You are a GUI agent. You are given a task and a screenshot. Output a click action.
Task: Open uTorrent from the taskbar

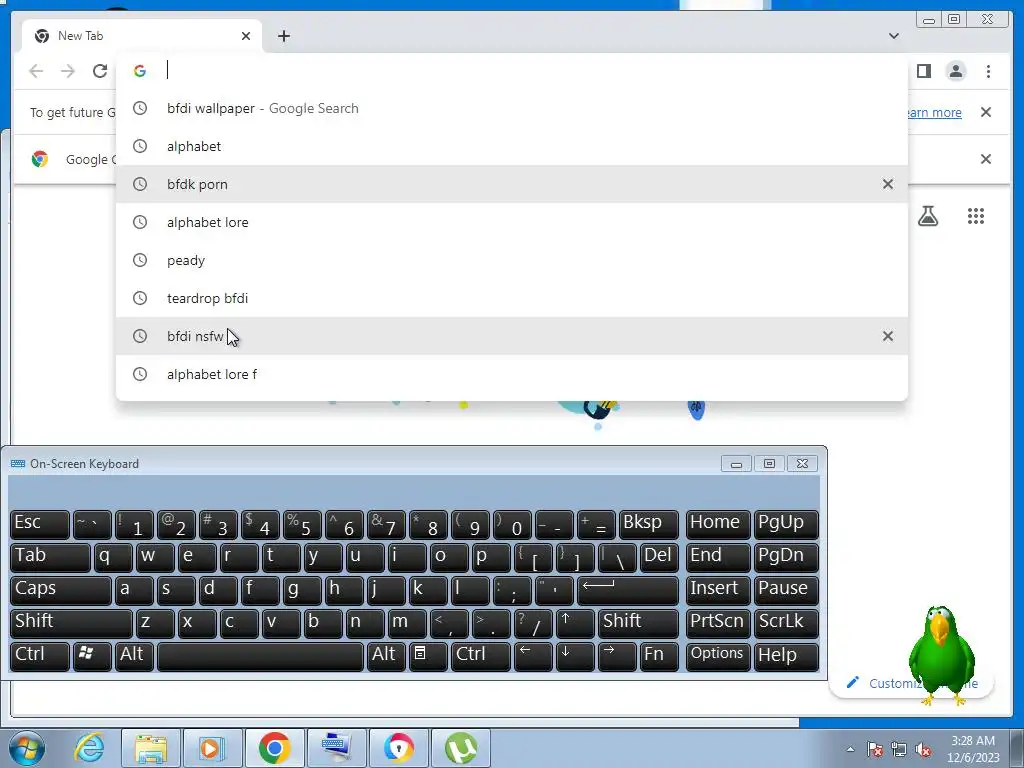(x=460, y=748)
